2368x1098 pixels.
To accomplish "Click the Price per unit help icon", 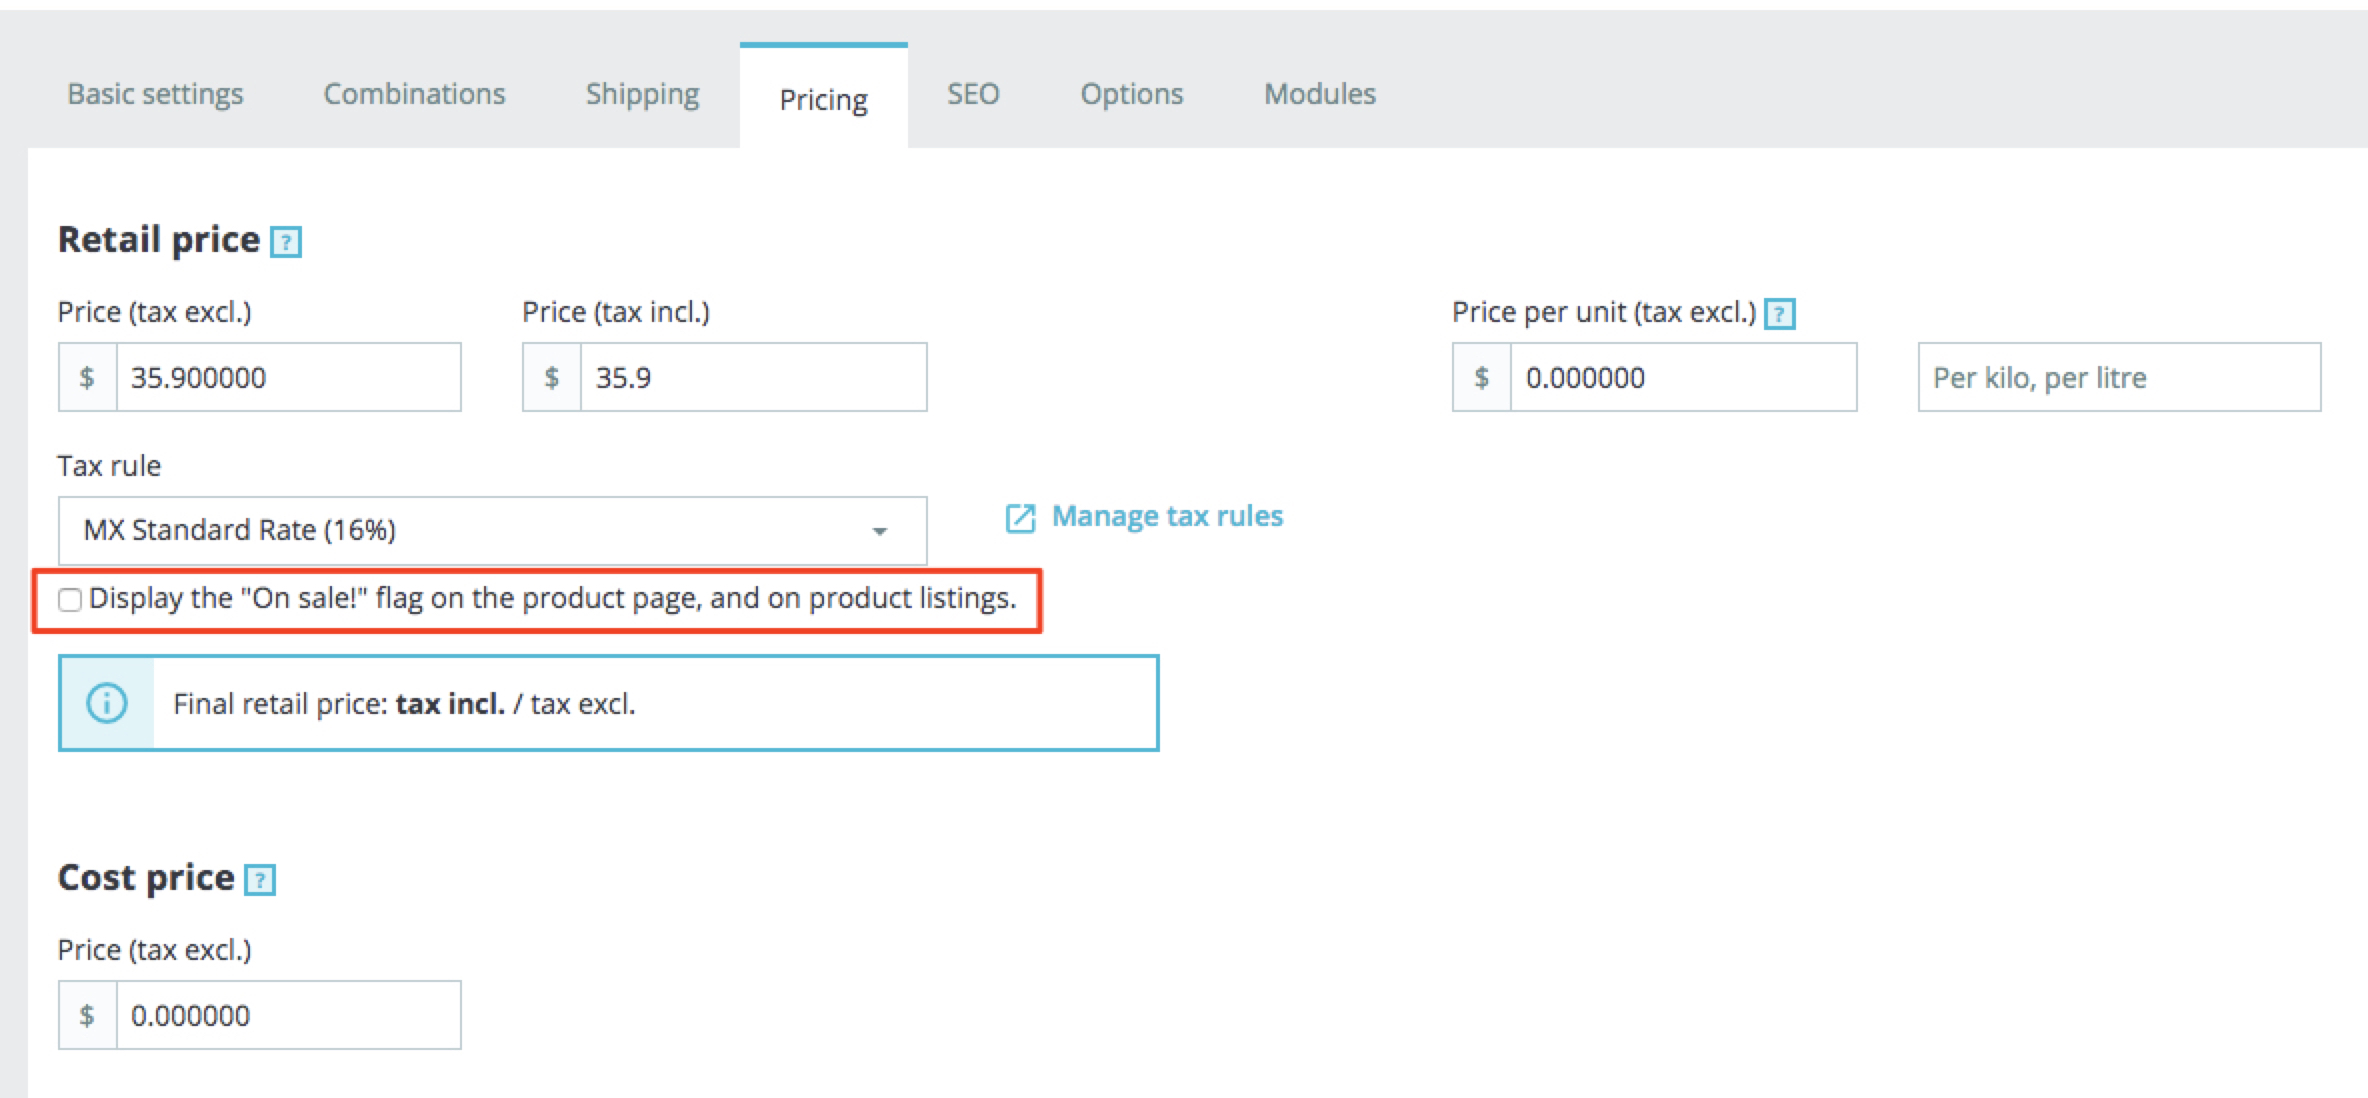I will click(1779, 314).
